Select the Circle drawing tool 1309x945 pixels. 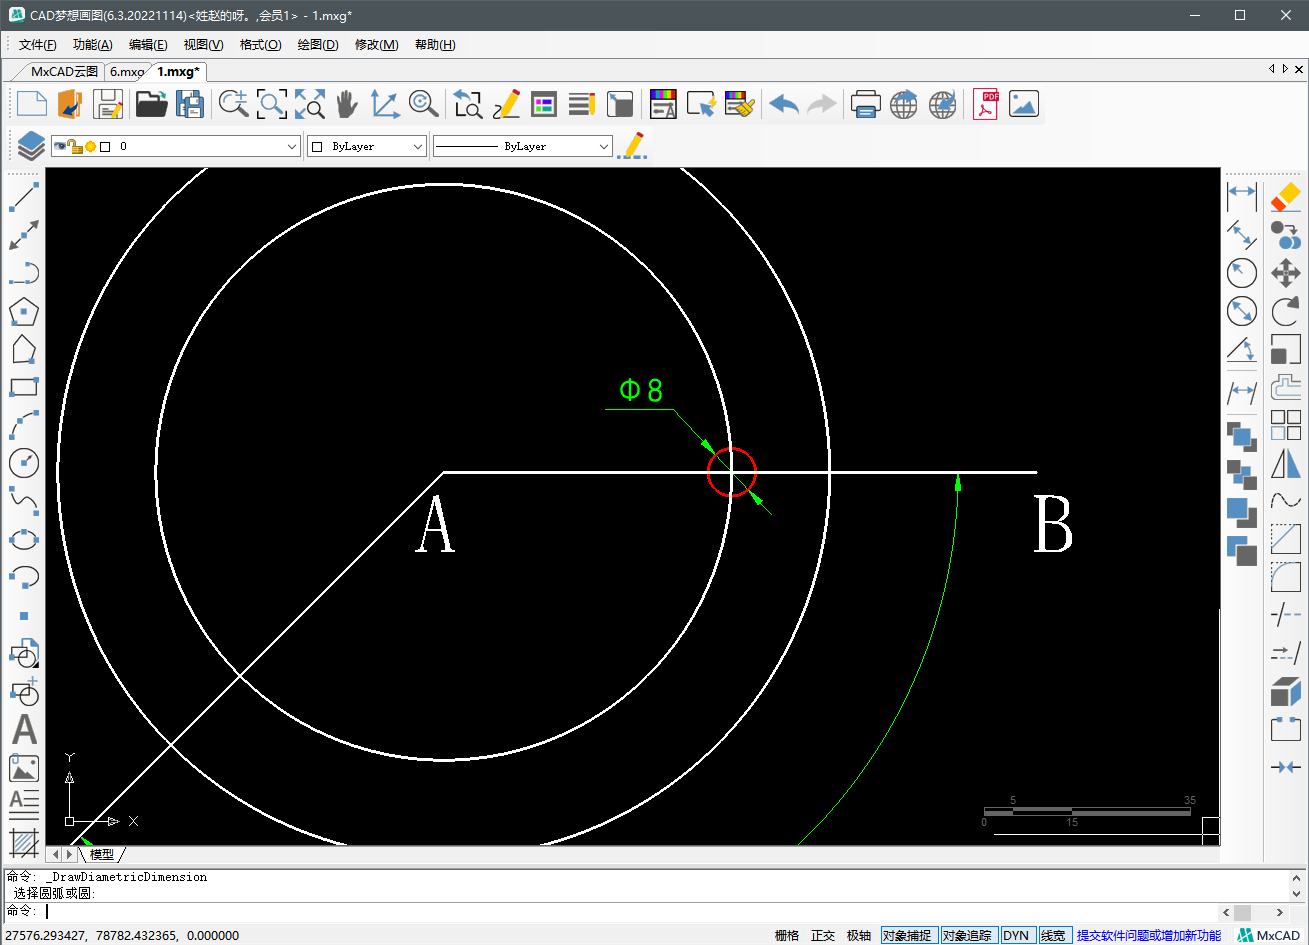pos(24,463)
